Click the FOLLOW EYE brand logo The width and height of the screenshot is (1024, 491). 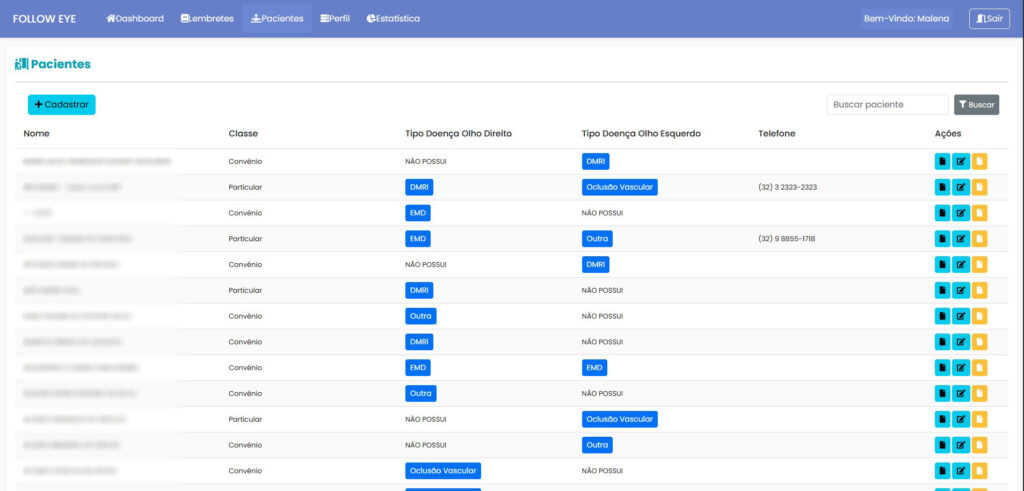click(x=44, y=19)
